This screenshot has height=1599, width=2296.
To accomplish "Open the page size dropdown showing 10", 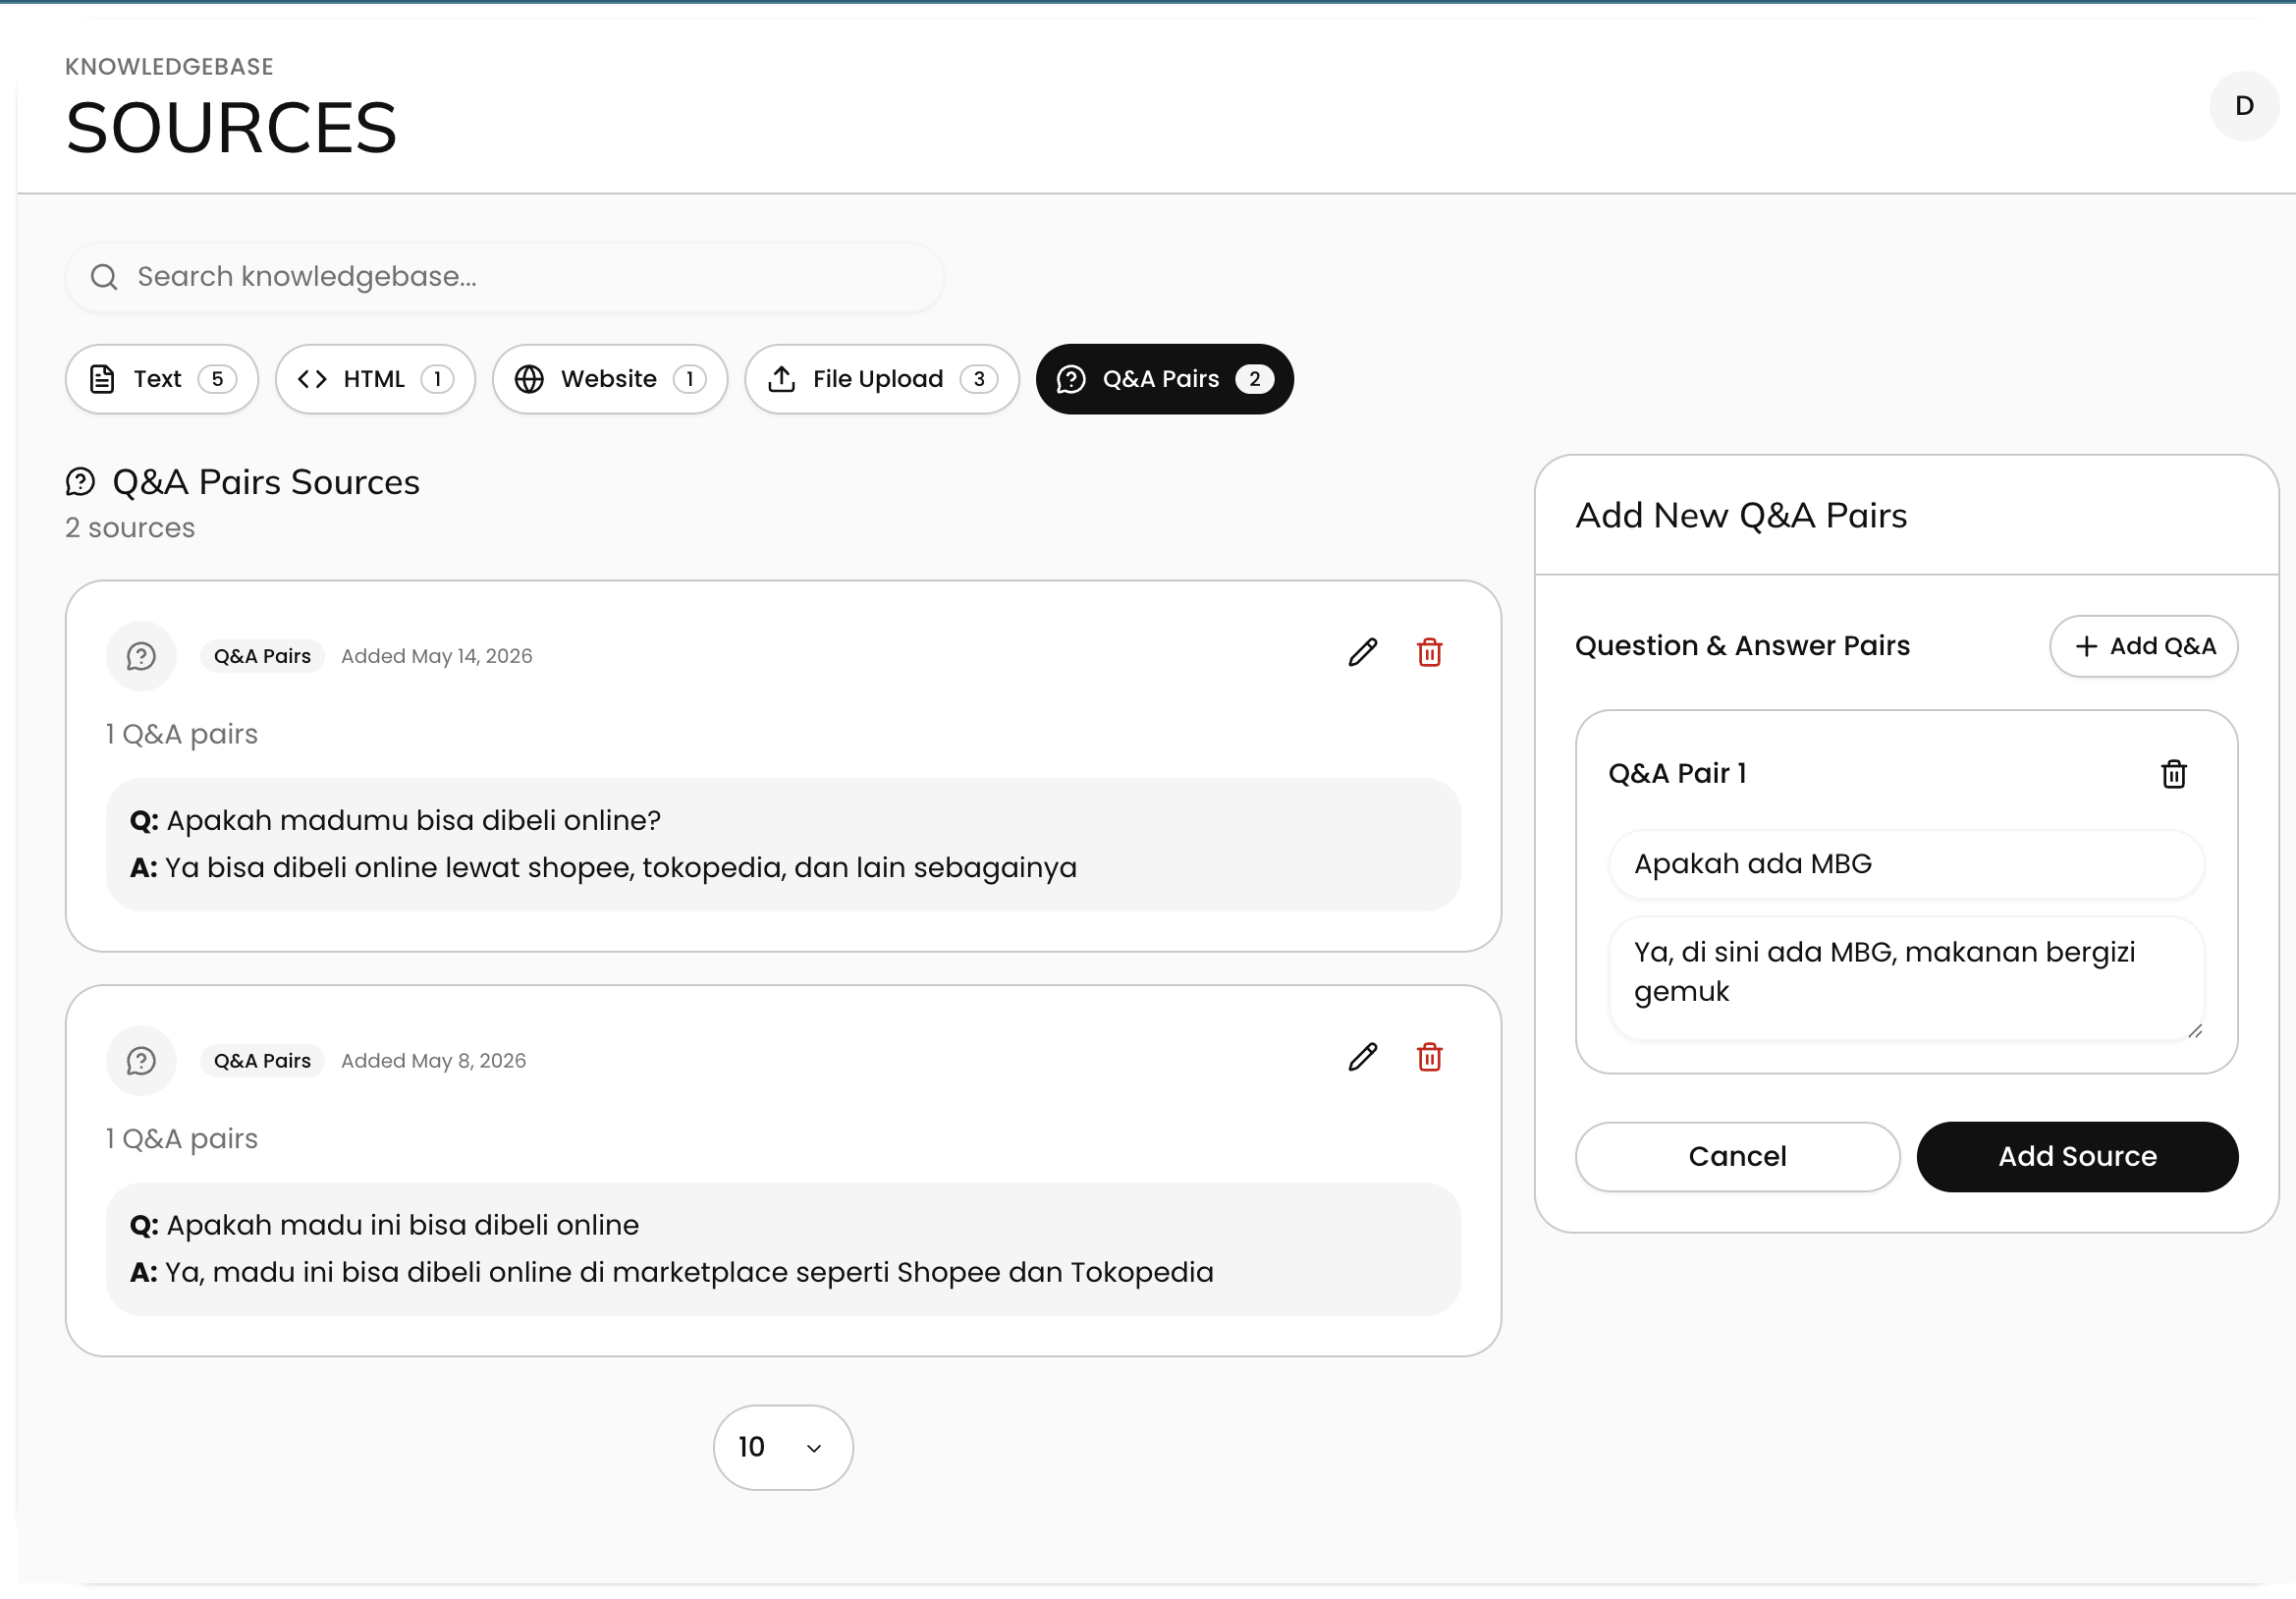I will 783,1447.
